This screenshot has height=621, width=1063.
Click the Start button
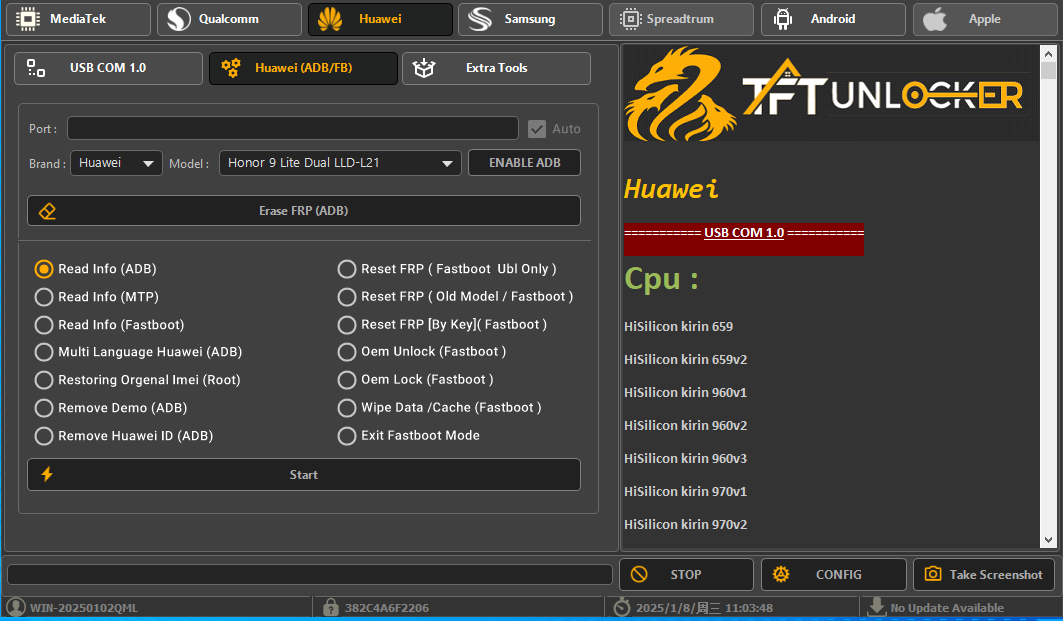click(x=304, y=475)
